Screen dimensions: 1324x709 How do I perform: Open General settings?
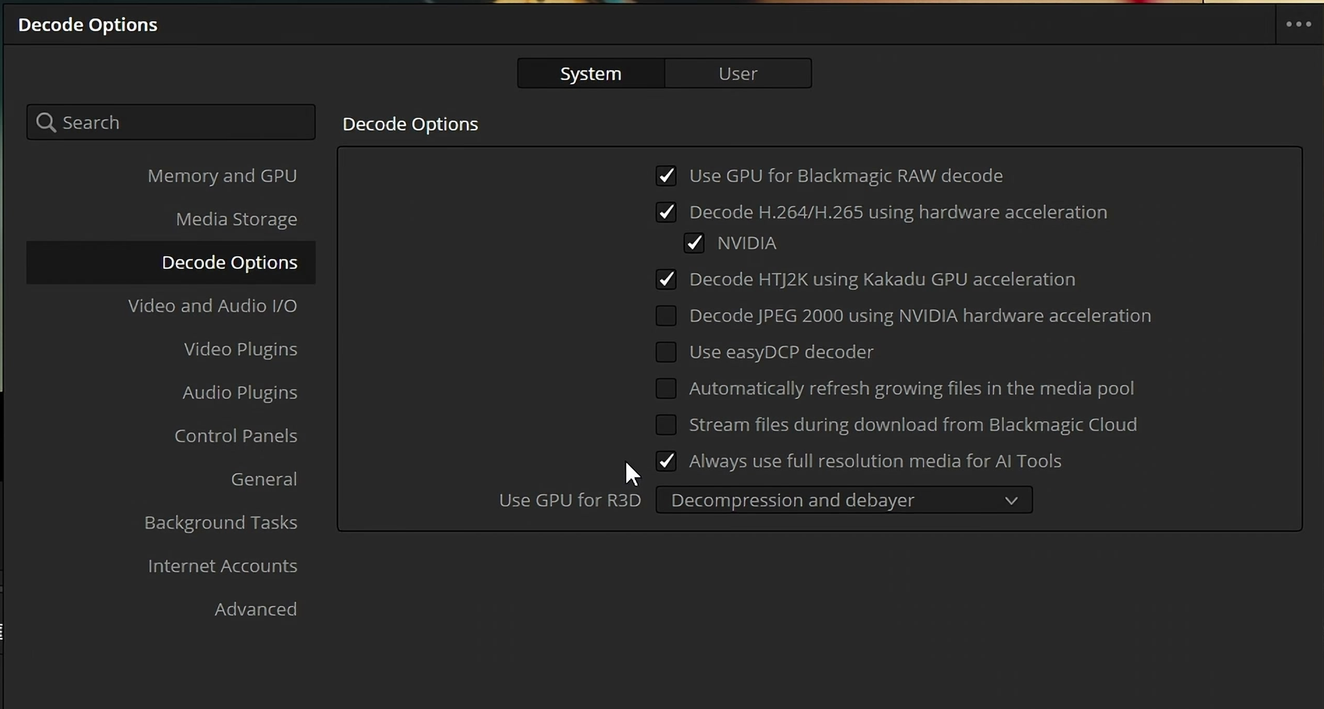[x=264, y=479]
